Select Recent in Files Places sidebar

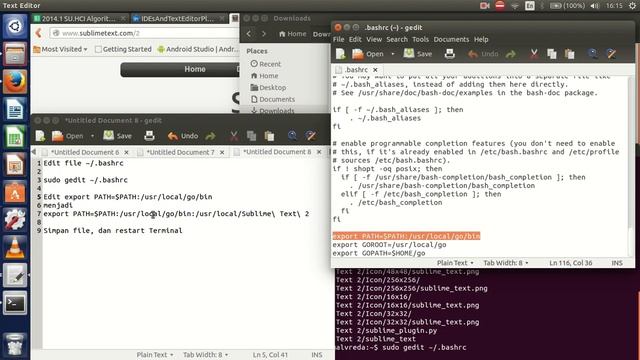pyautogui.click(x=266, y=64)
